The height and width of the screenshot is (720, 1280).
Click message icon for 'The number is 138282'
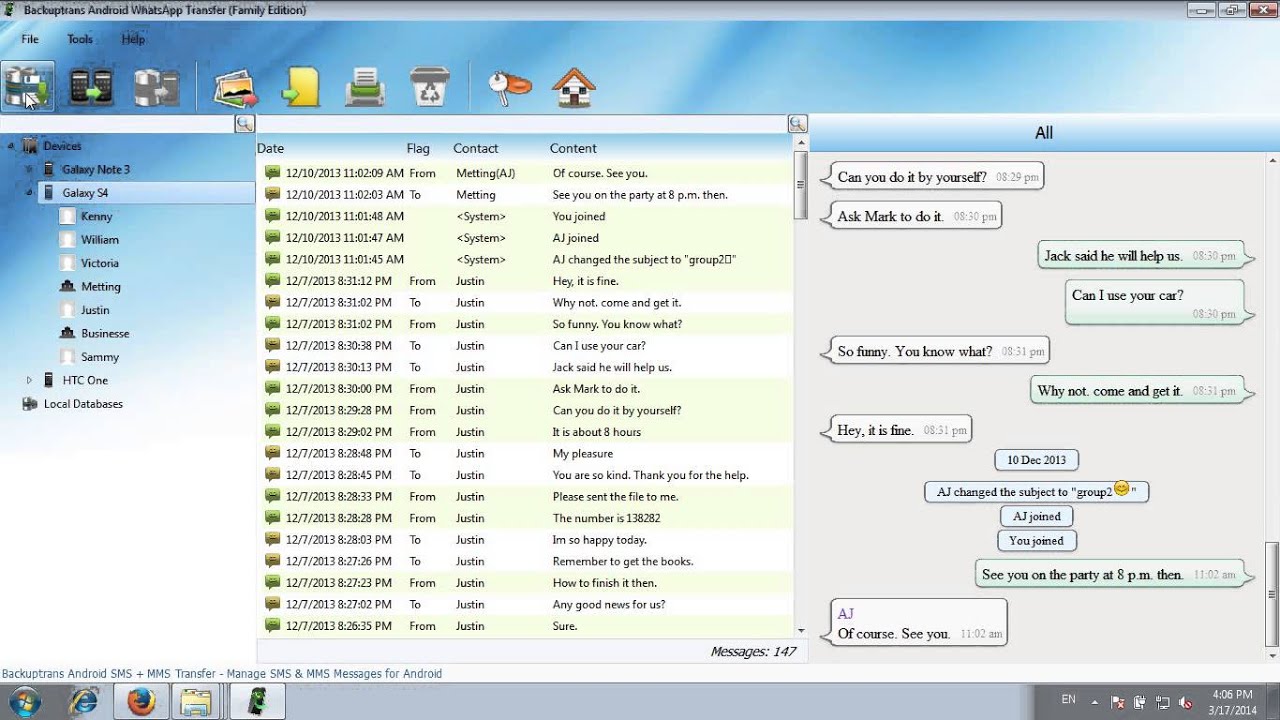272,518
